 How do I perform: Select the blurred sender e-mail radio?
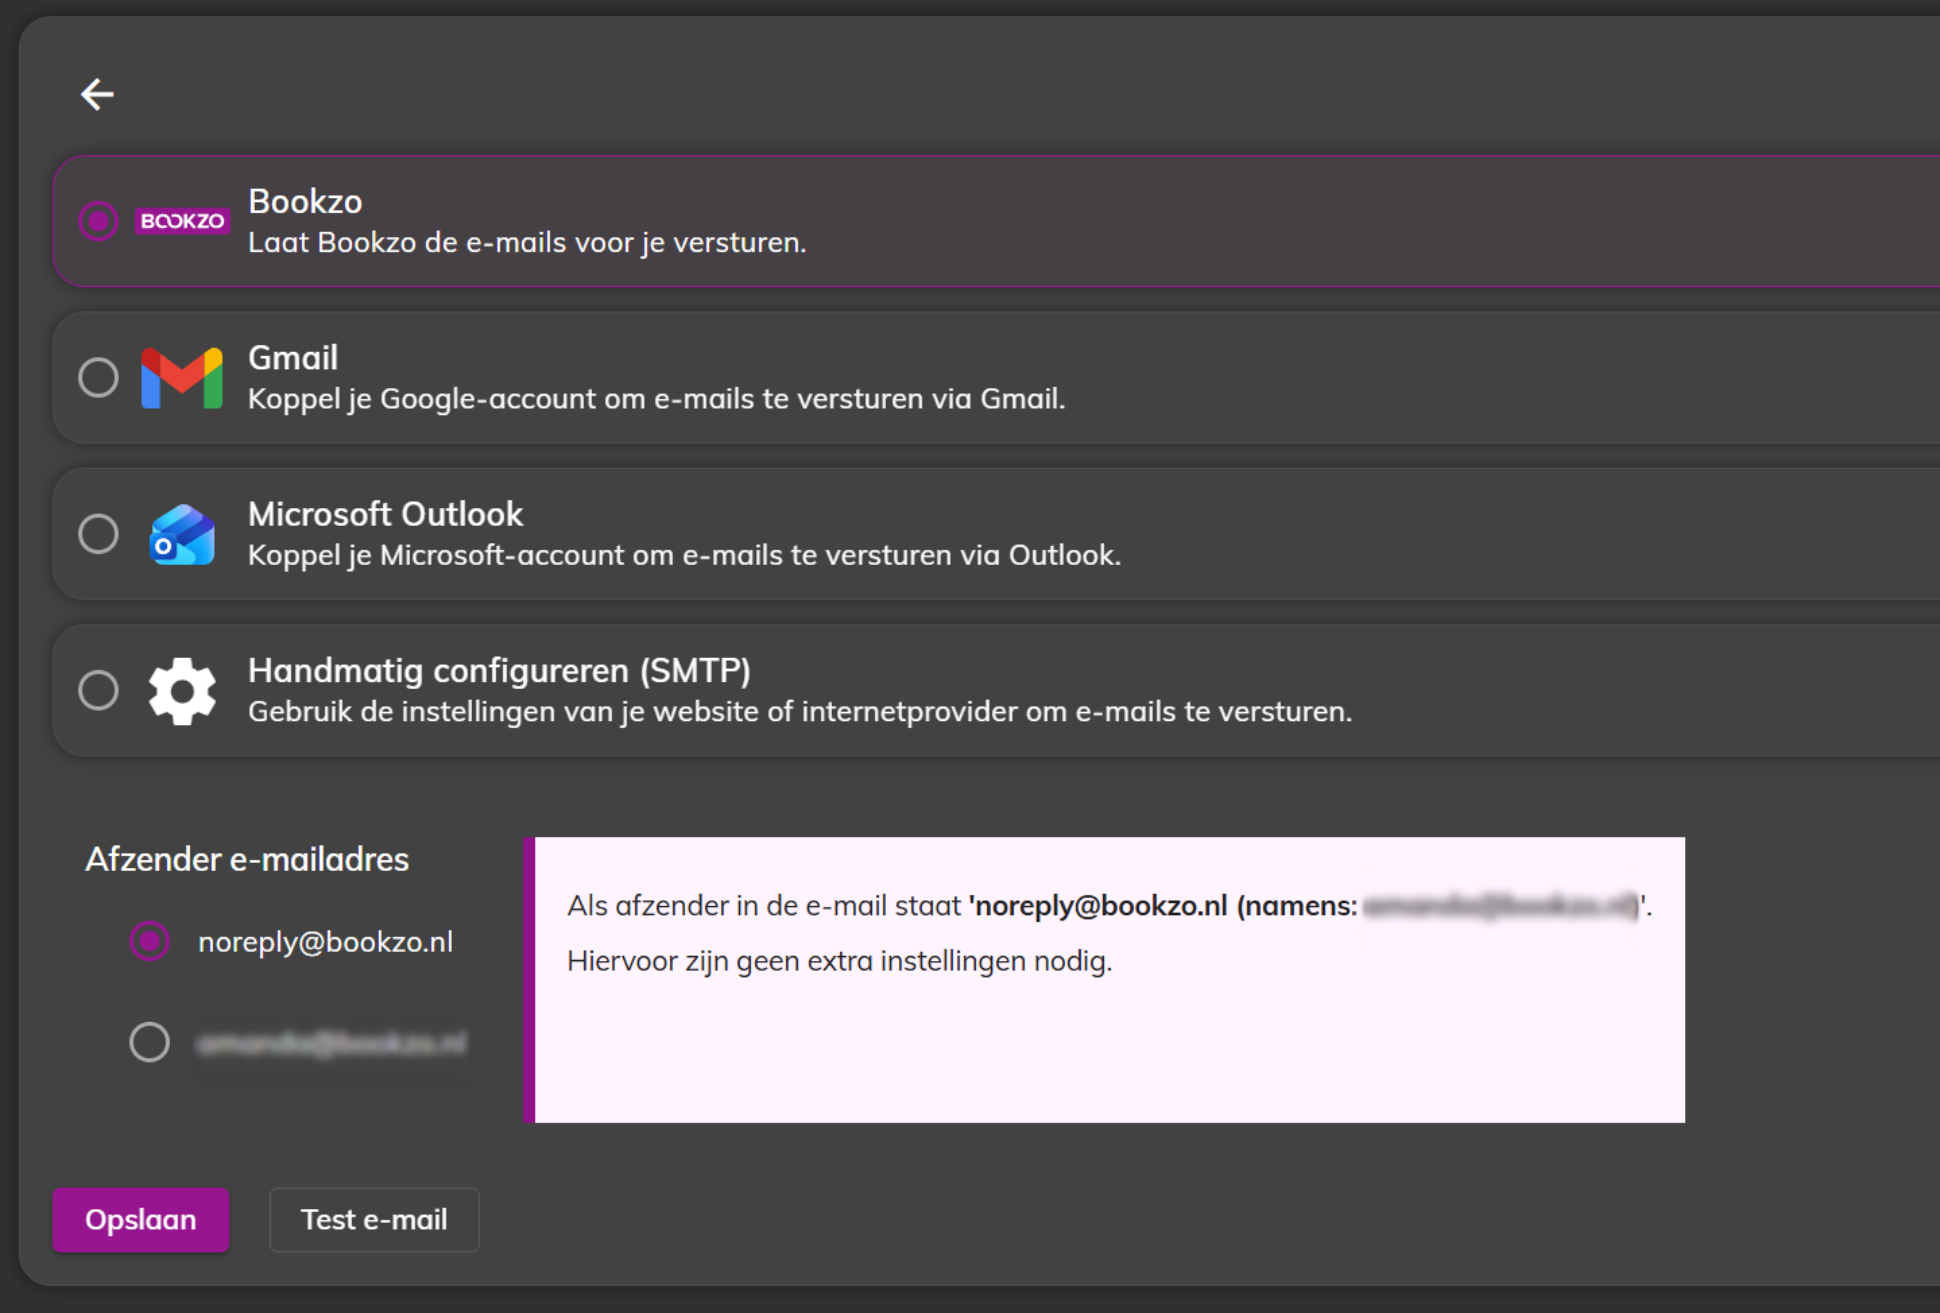click(150, 1042)
